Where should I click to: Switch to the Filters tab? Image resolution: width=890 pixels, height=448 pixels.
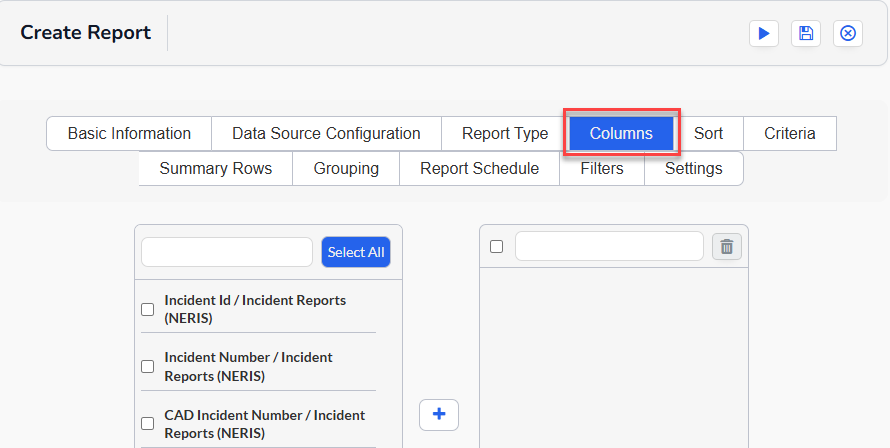[x=602, y=169]
